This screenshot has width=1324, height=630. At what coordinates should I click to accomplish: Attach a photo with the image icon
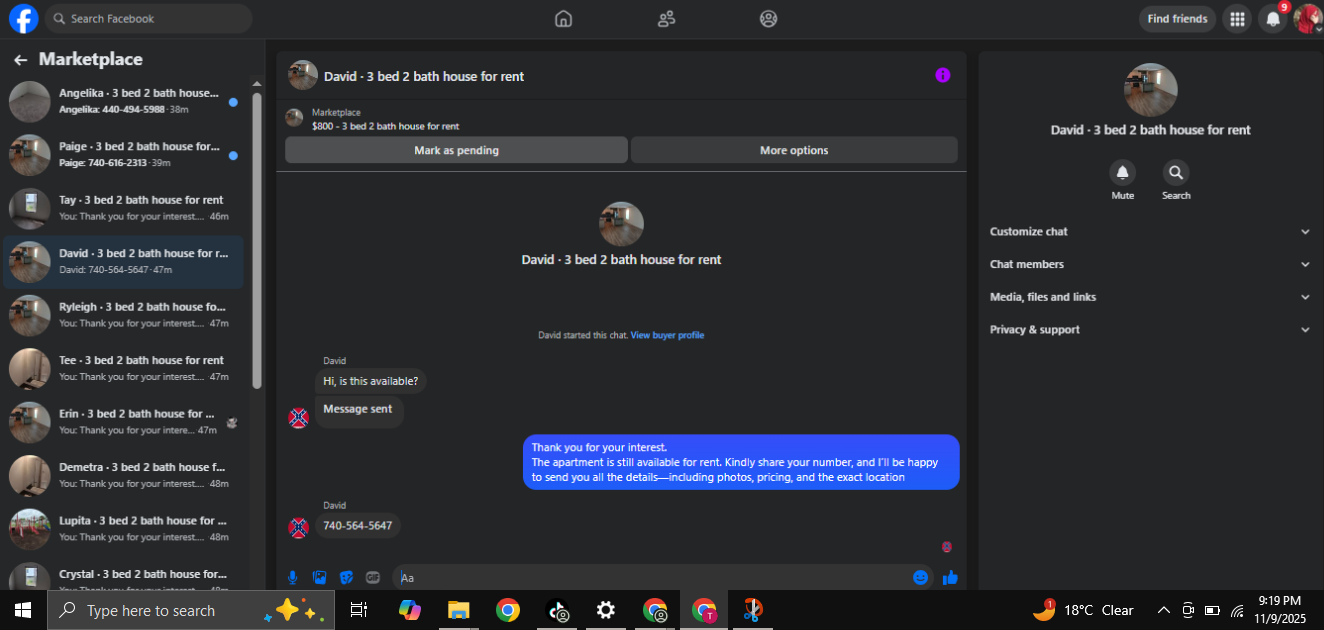[320, 577]
